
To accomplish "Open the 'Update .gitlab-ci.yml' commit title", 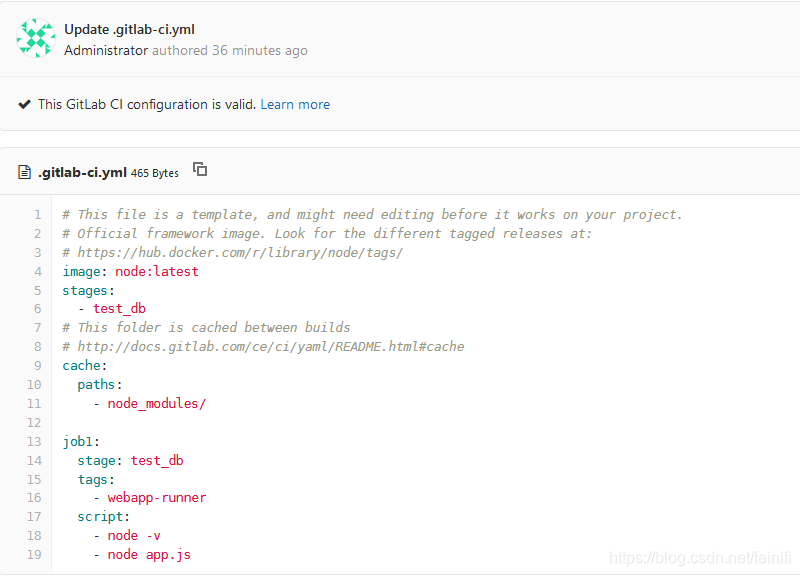I will pos(129,30).
